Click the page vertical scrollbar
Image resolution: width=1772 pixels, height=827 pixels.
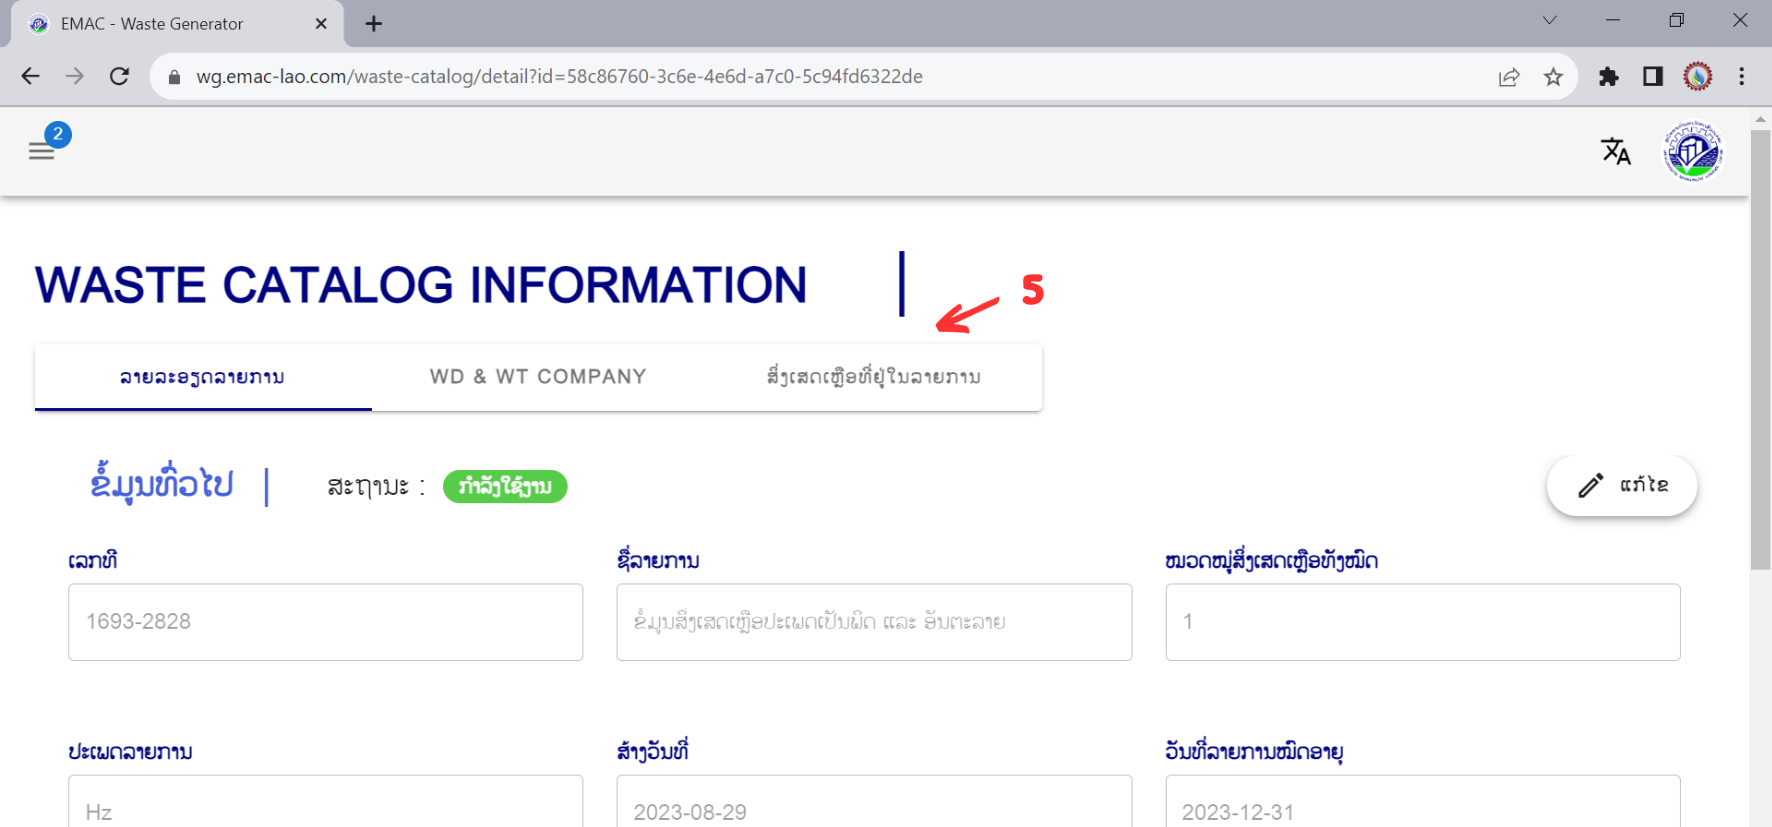point(1760,350)
